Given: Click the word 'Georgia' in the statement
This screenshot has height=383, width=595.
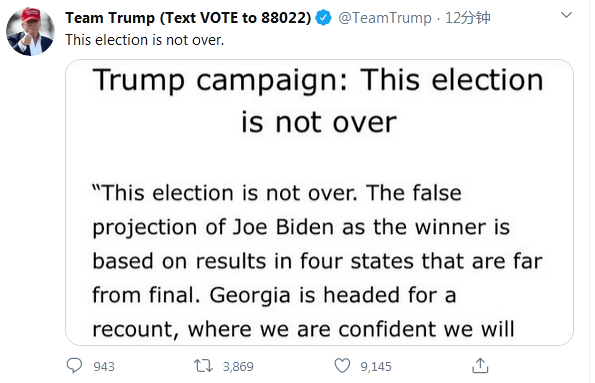Looking at the screenshot, I should tap(250, 296).
